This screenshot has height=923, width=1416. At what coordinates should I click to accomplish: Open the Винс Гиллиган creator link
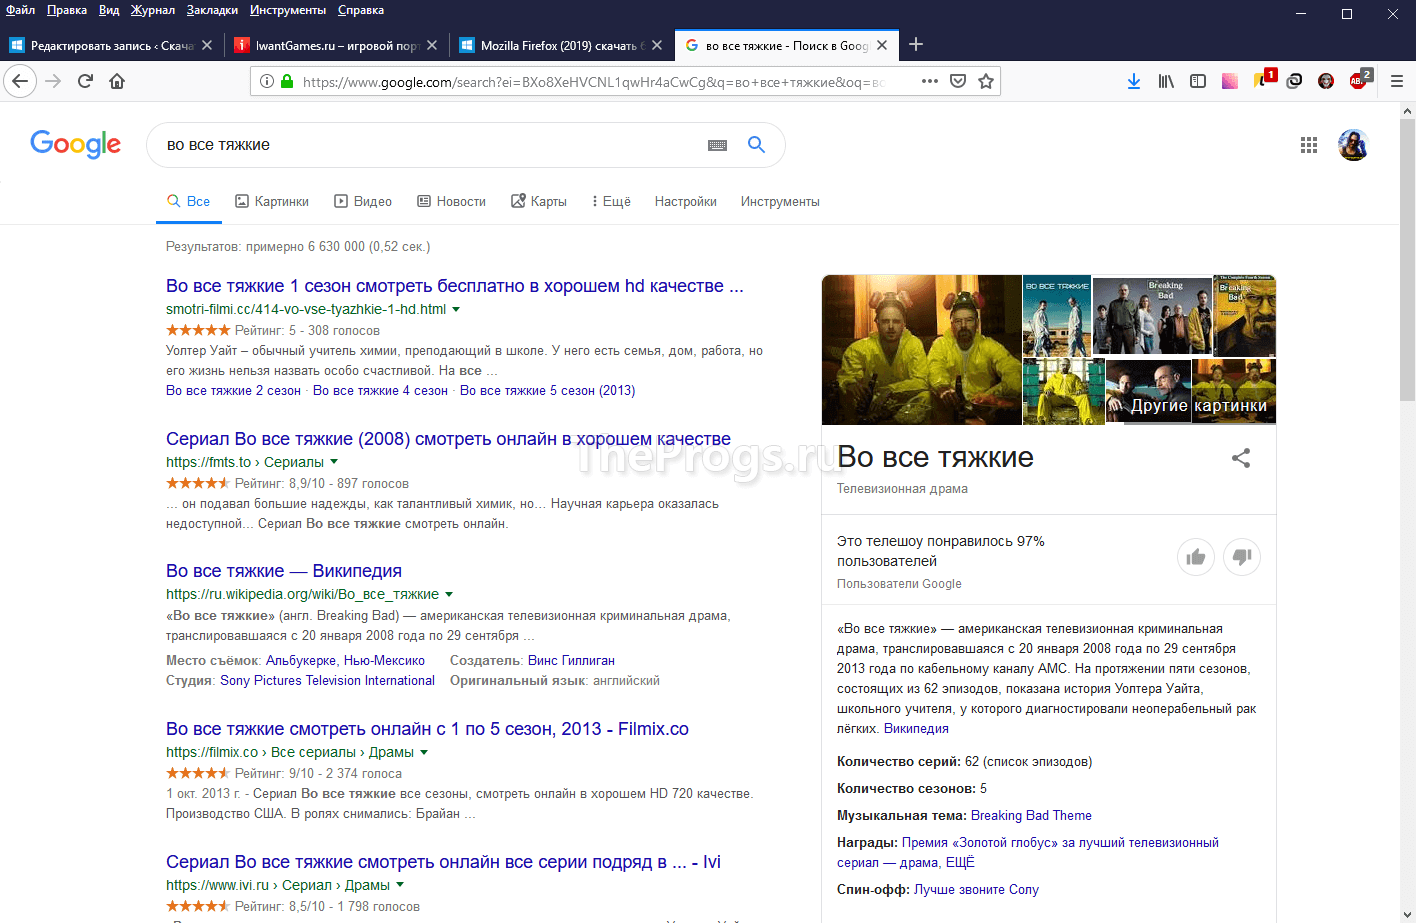click(x=571, y=661)
